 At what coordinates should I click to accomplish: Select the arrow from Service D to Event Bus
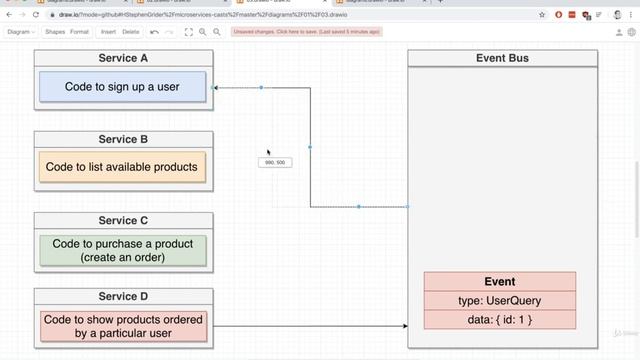pos(310,326)
